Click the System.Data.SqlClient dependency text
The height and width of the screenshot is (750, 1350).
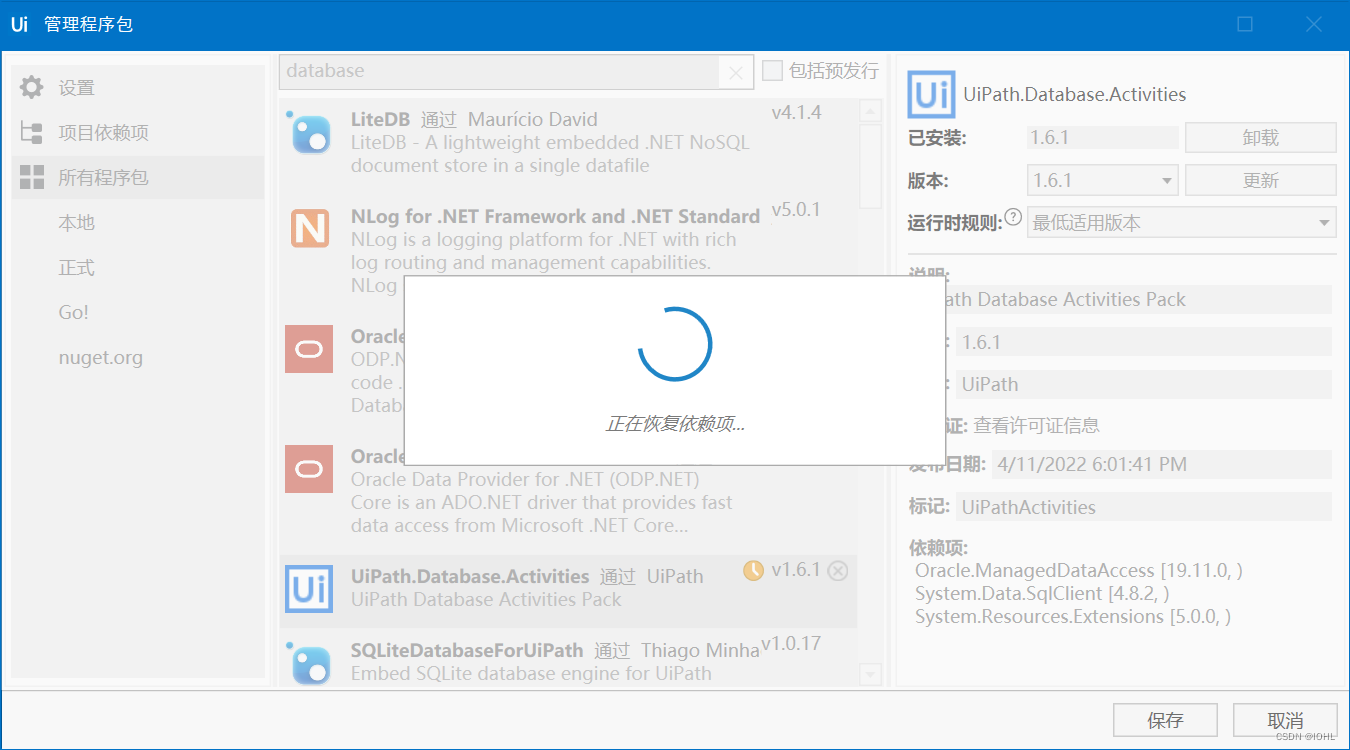pyautogui.click(x=1042, y=593)
